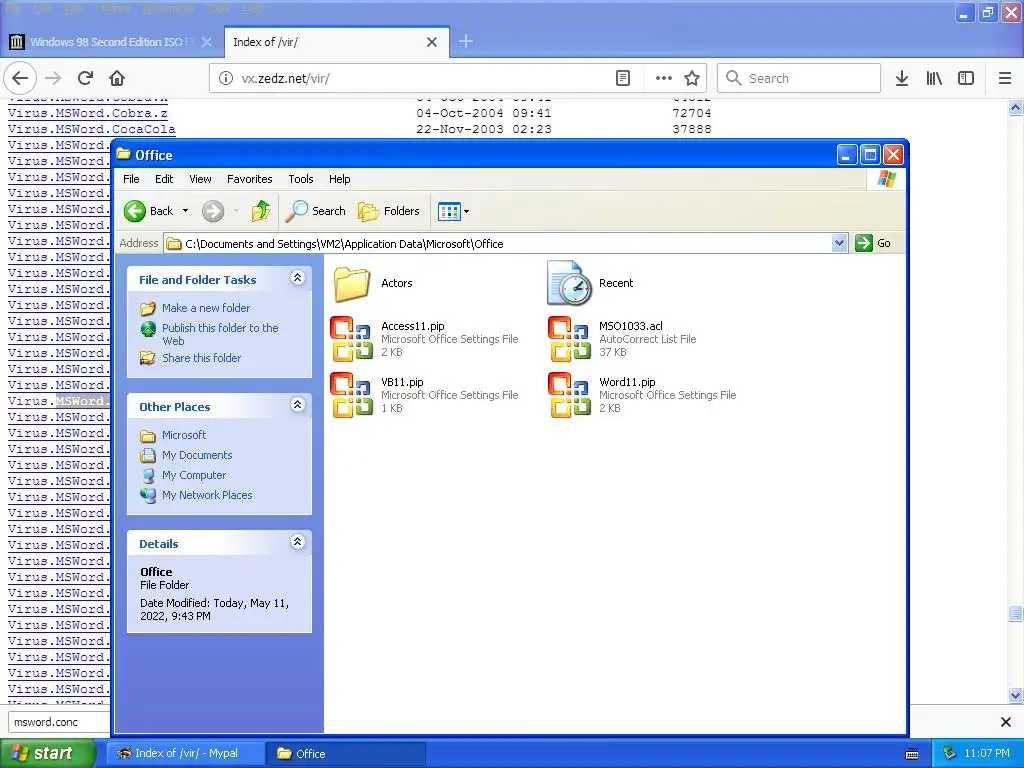Open Virus.MSWord.Cobra.z link

pyautogui.click(x=88, y=113)
